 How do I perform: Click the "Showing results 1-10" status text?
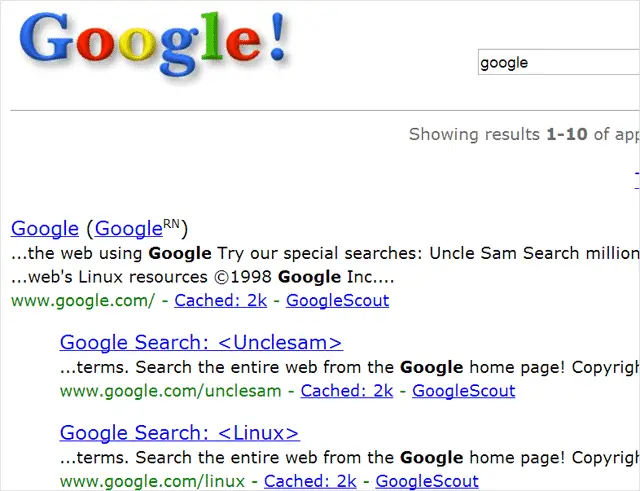click(x=498, y=134)
